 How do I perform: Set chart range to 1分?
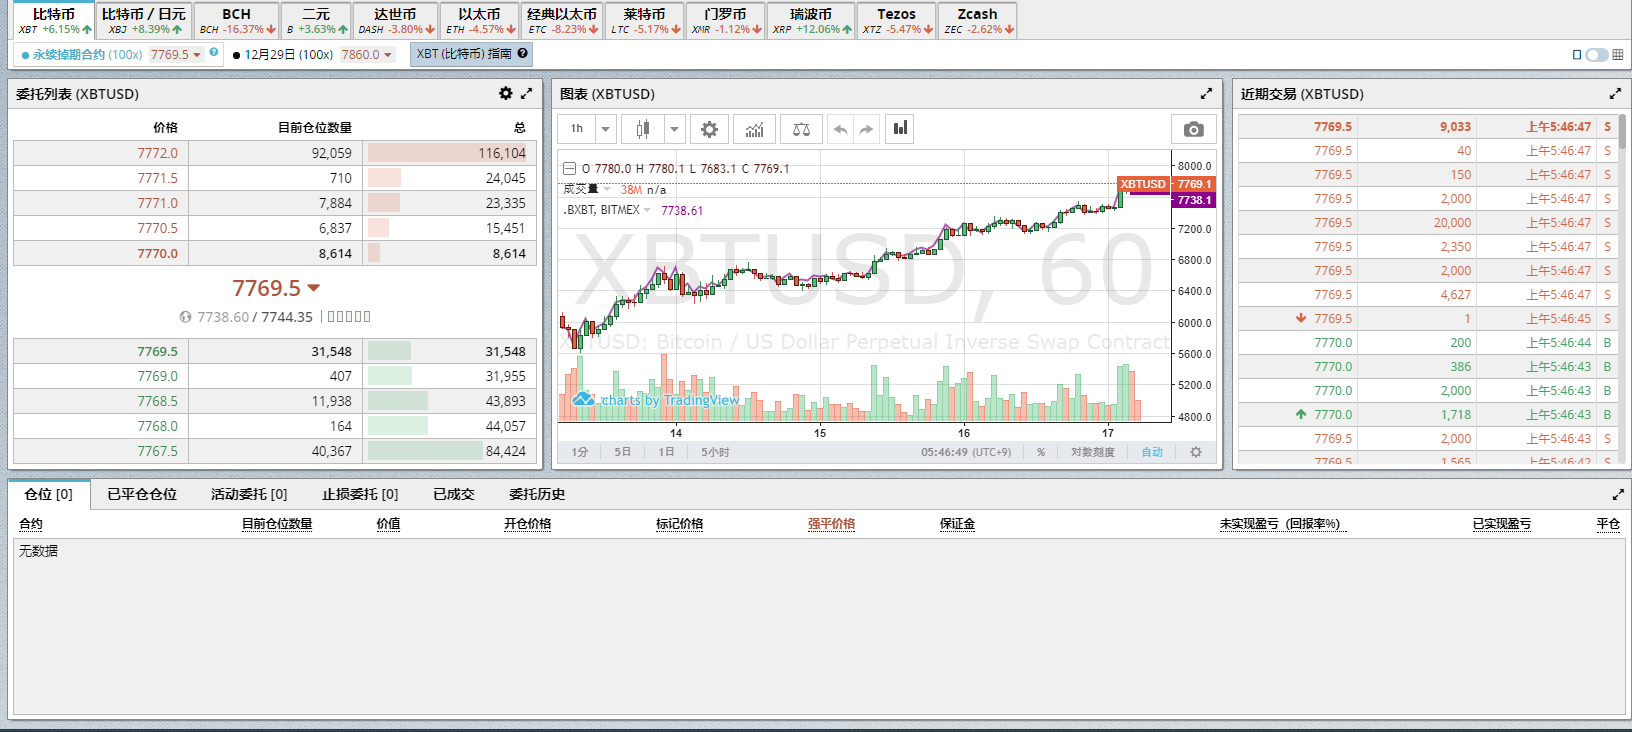point(580,452)
